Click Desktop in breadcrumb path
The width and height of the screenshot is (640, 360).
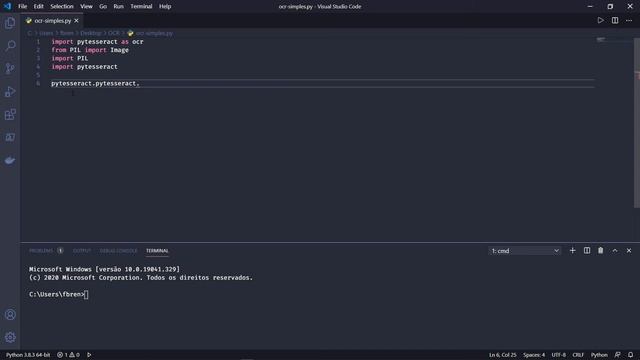(91, 33)
